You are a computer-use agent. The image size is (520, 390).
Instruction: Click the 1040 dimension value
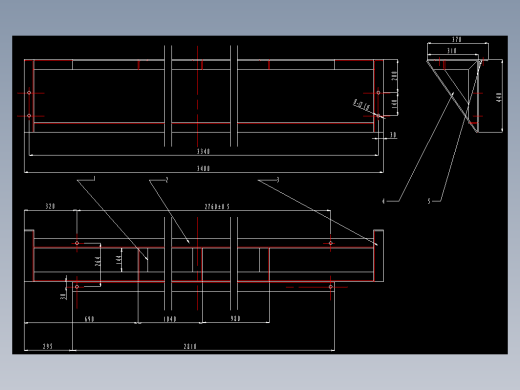point(170,319)
